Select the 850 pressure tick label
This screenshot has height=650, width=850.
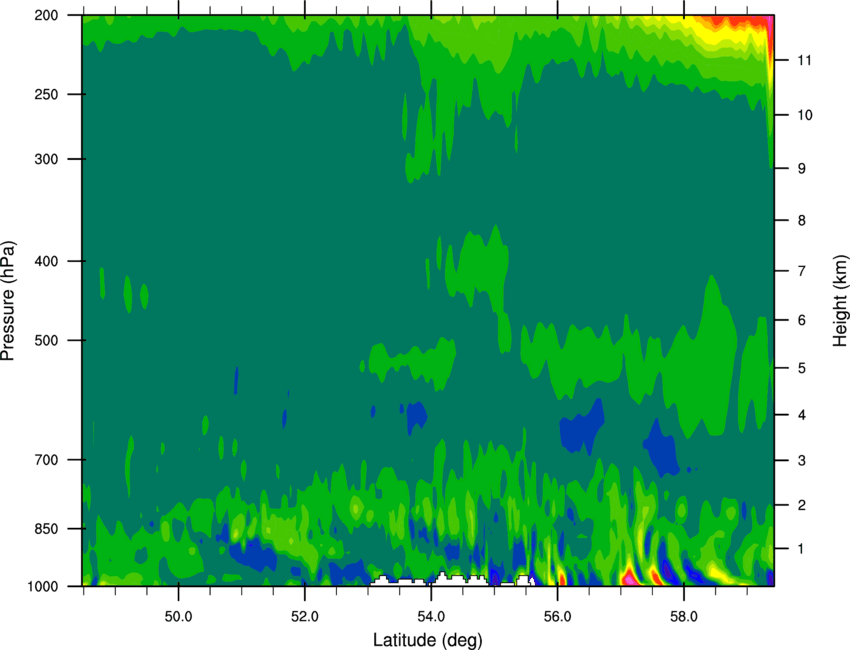pos(46,529)
